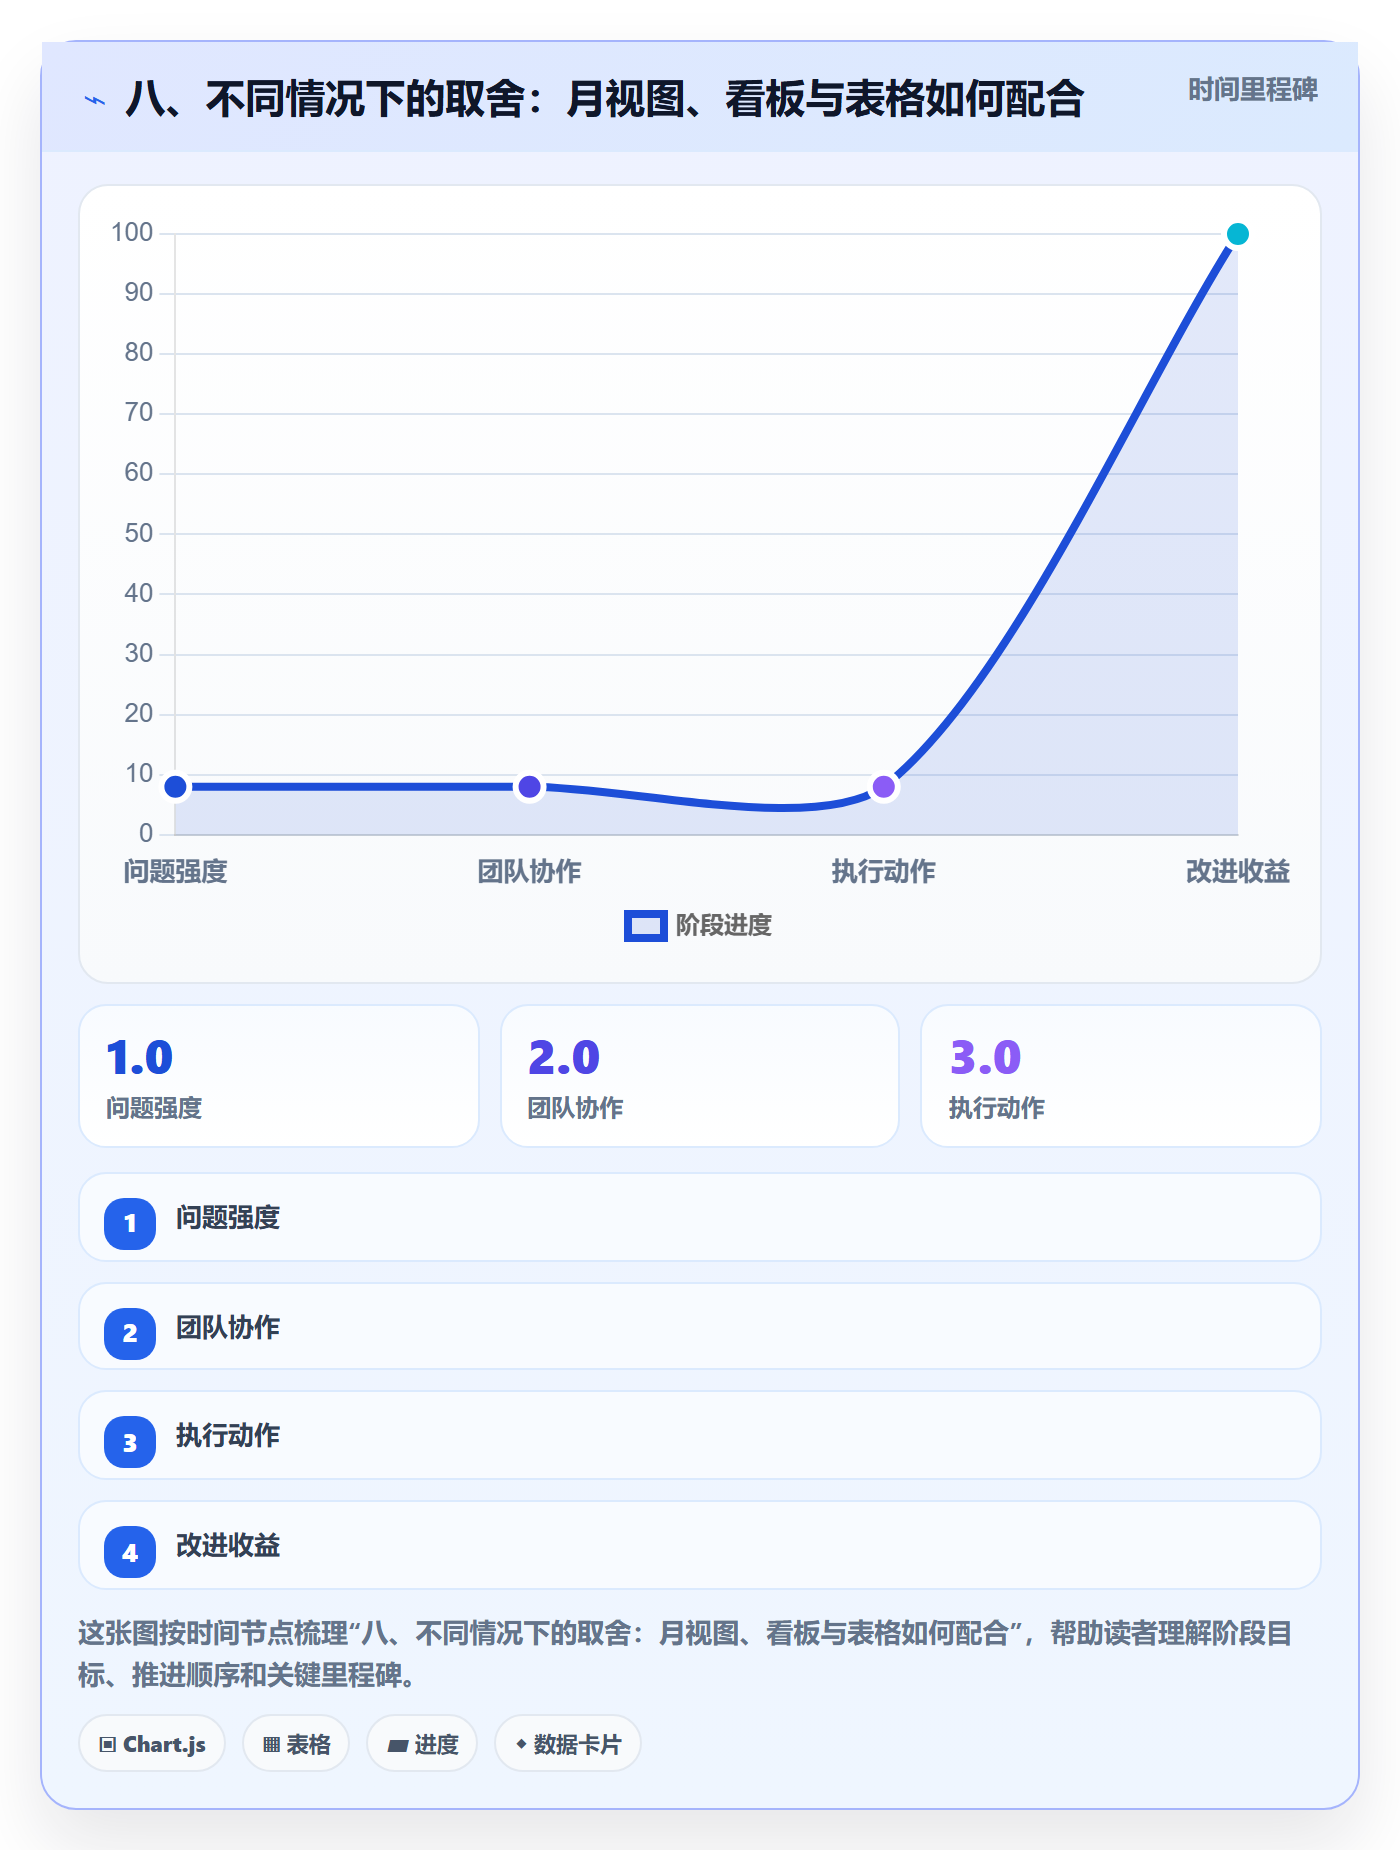Click the number 1 badge for 问题强度
Viewport: 1400px width, 1850px height.
click(x=130, y=1223)
